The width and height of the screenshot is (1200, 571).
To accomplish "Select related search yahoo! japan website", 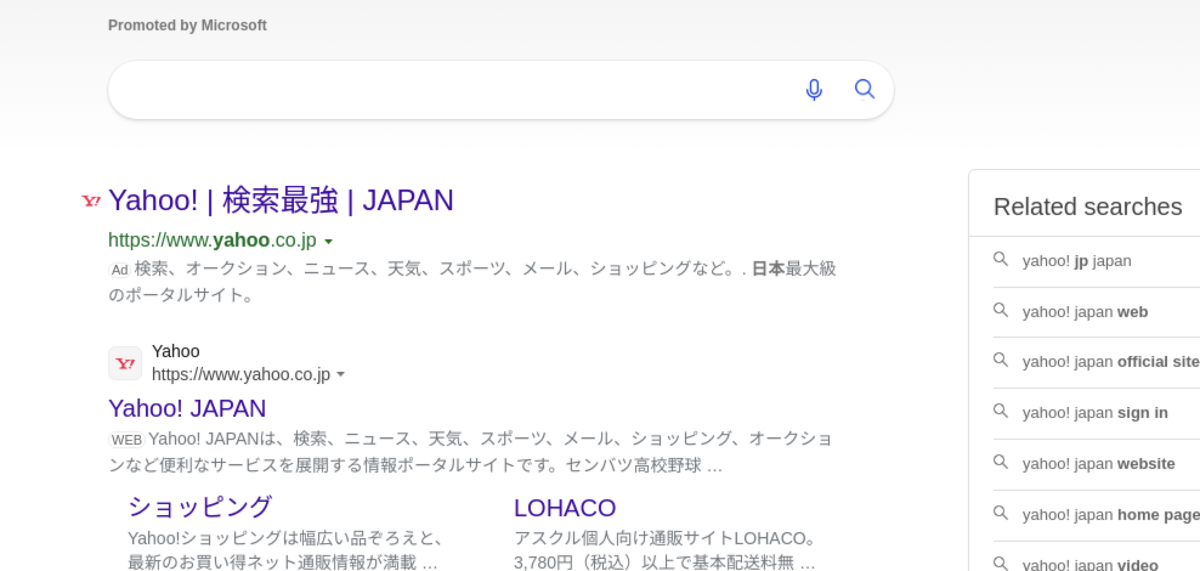I will coord(1098,464).
